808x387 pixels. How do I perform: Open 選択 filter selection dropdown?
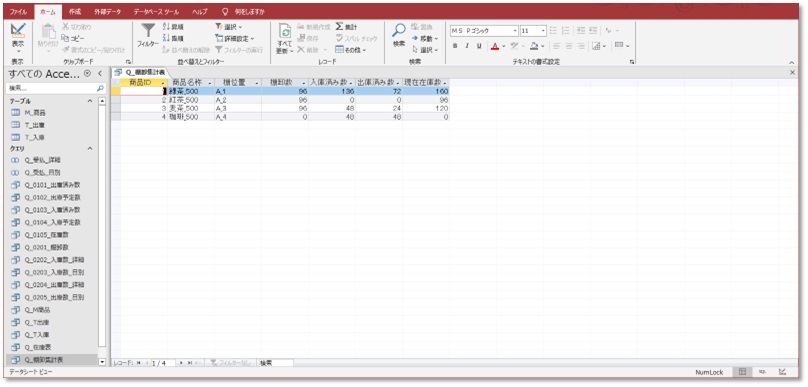click(229, 27)
